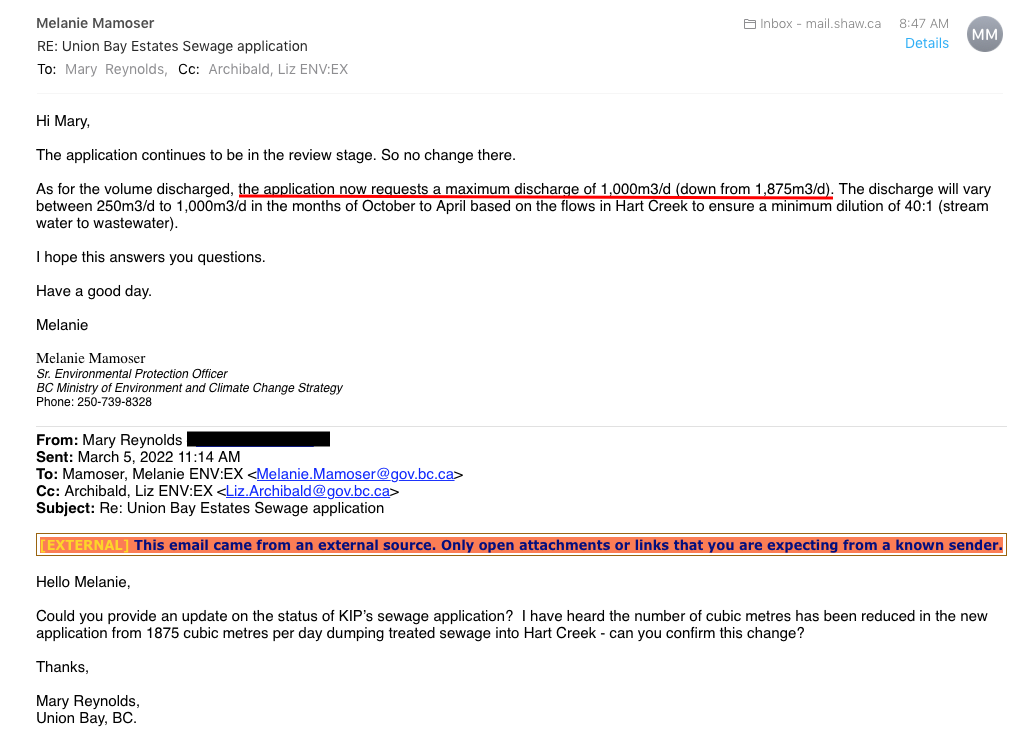Click the Sent: March 5, 2022 date line
1030x756 pixels.
[x=138, y=457]
